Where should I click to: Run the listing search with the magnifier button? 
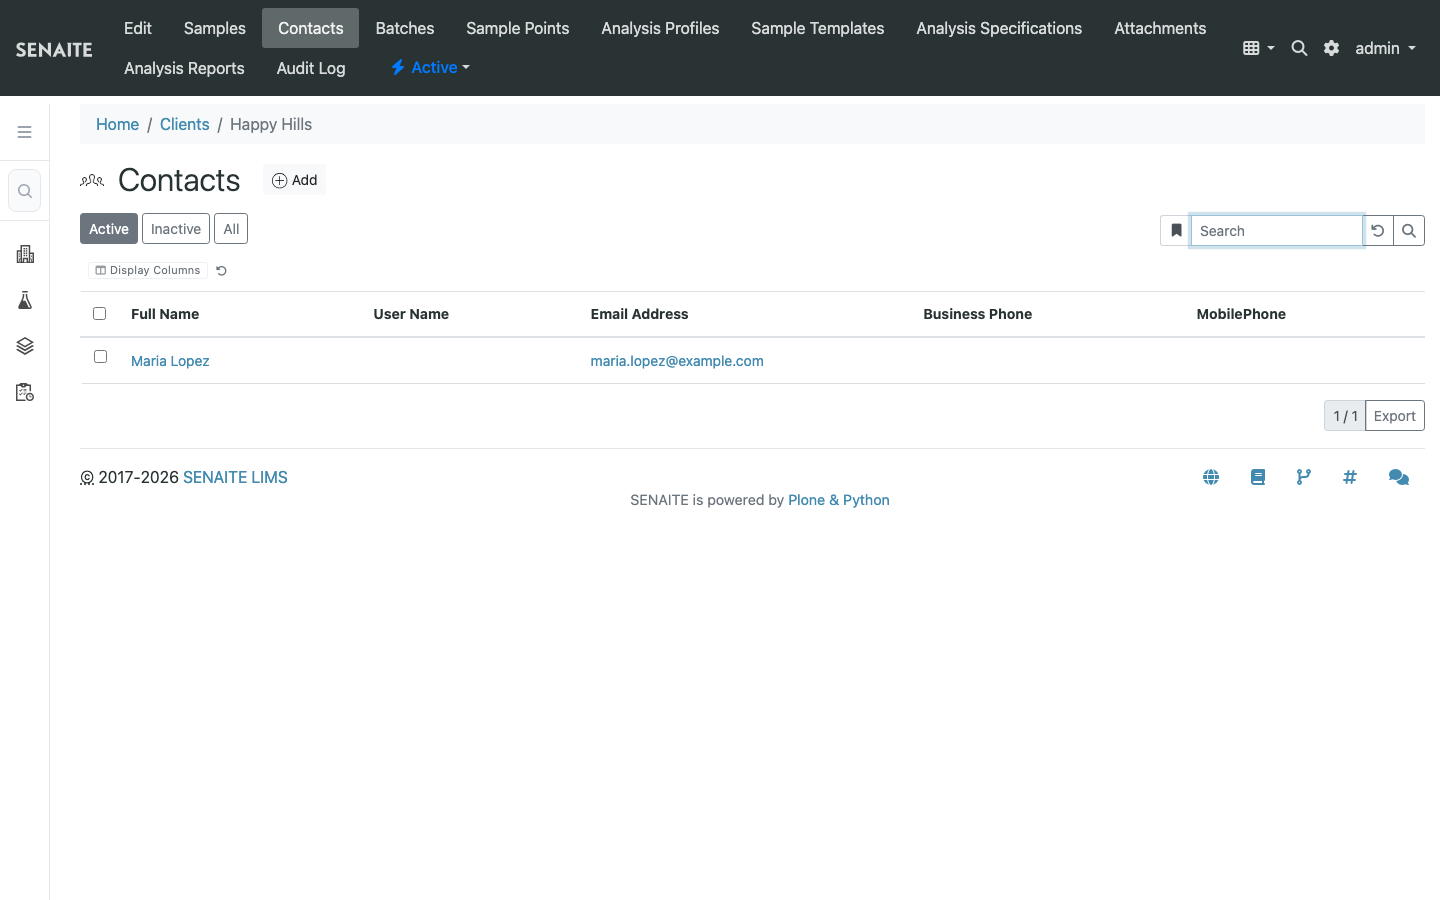pos(1409,231)
